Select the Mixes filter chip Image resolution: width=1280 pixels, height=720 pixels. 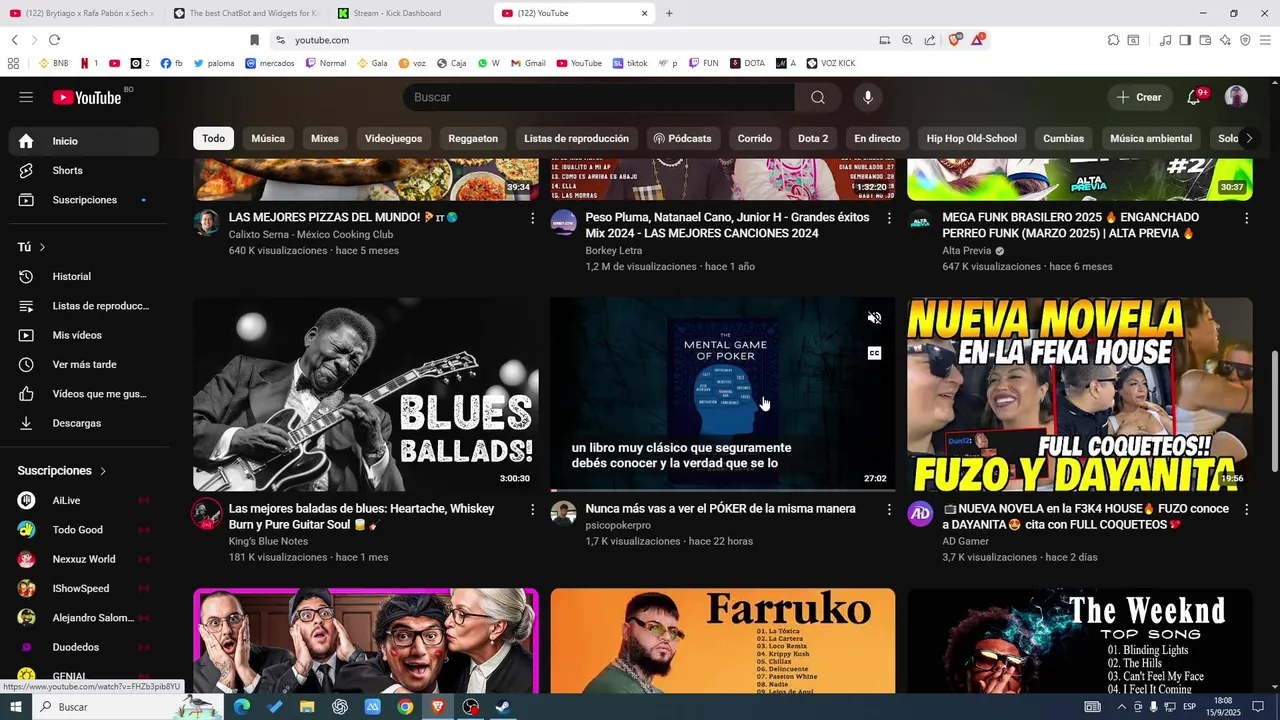pyautogui.click(x=325, y=139)
